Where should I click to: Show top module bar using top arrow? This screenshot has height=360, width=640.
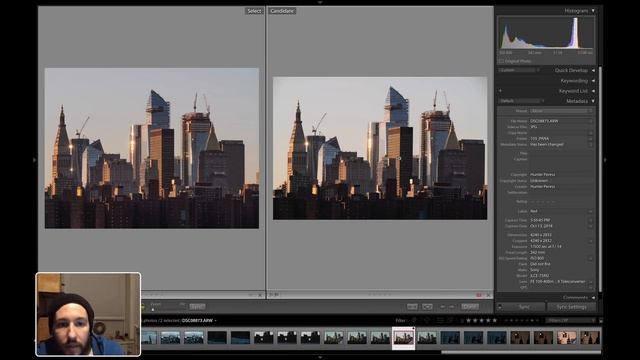click(320, 2)
